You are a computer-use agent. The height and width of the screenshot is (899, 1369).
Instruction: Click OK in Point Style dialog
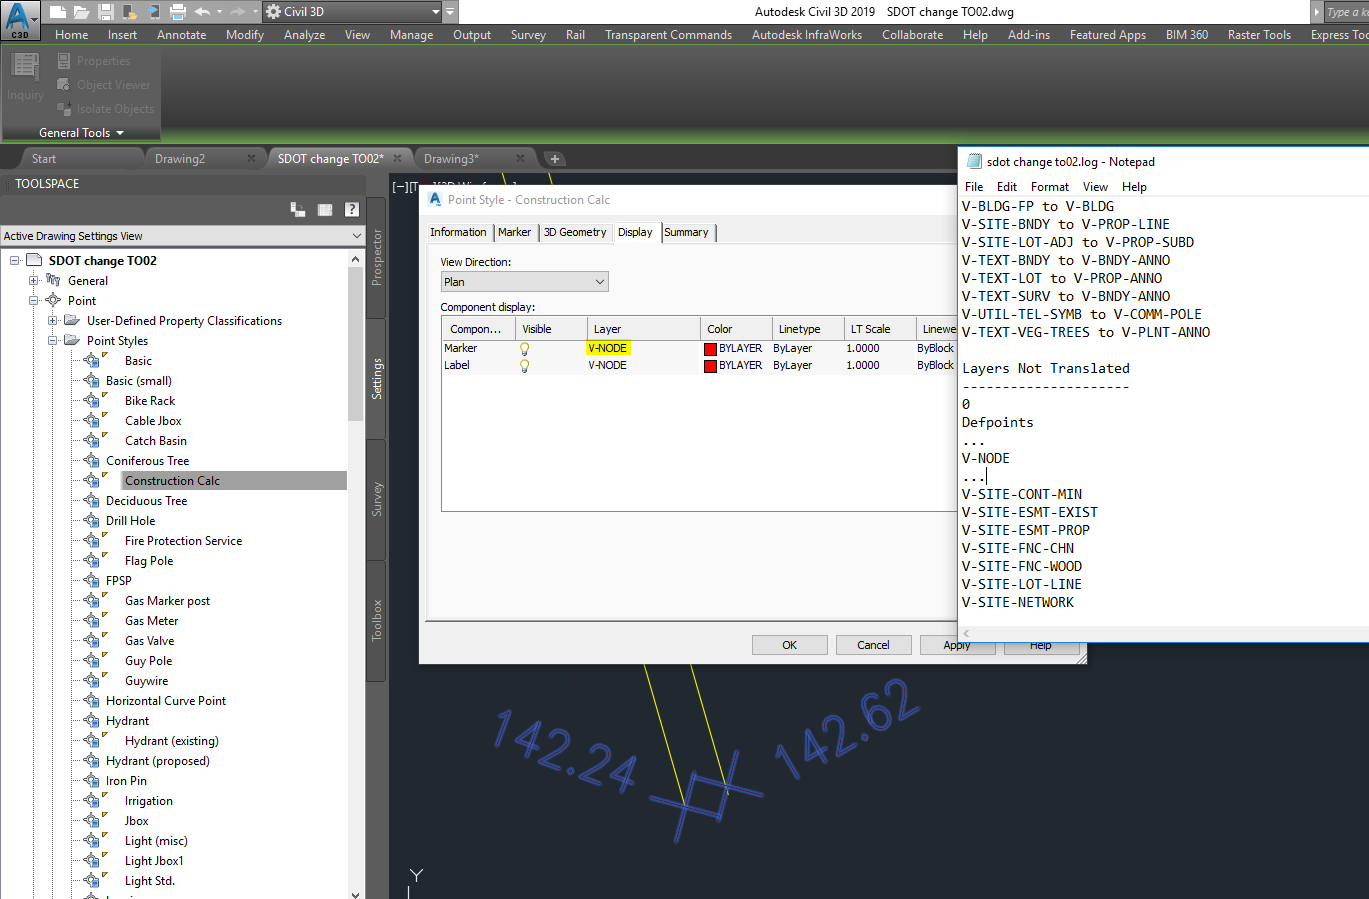tap(790, 645)
